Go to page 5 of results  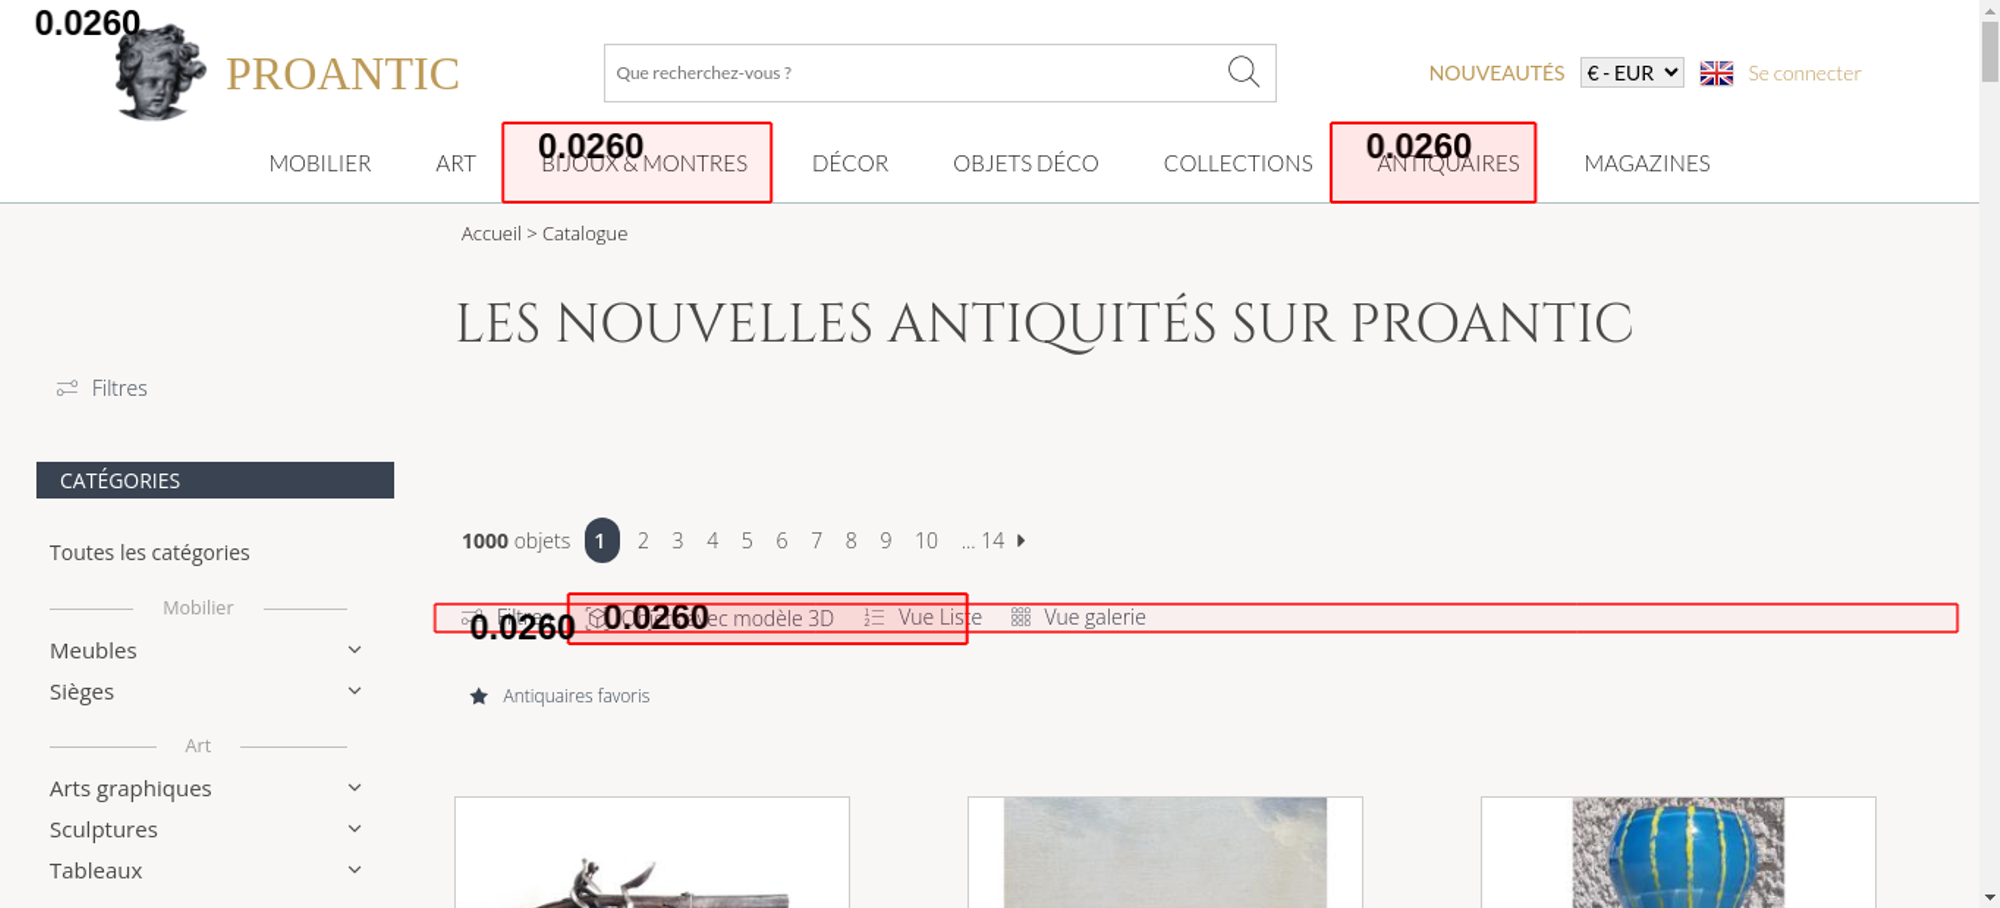click(747, 541)
